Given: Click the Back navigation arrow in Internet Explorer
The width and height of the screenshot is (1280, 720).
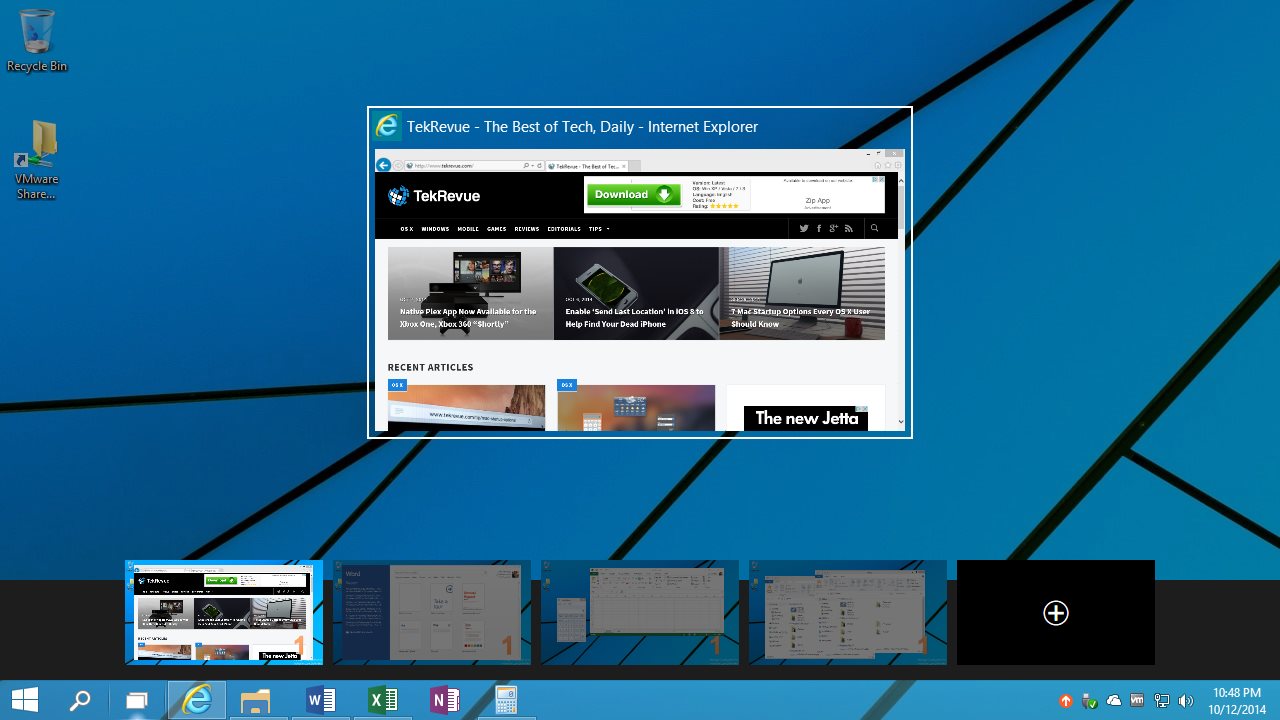Looking at the screenshot, I should point(383,164).
